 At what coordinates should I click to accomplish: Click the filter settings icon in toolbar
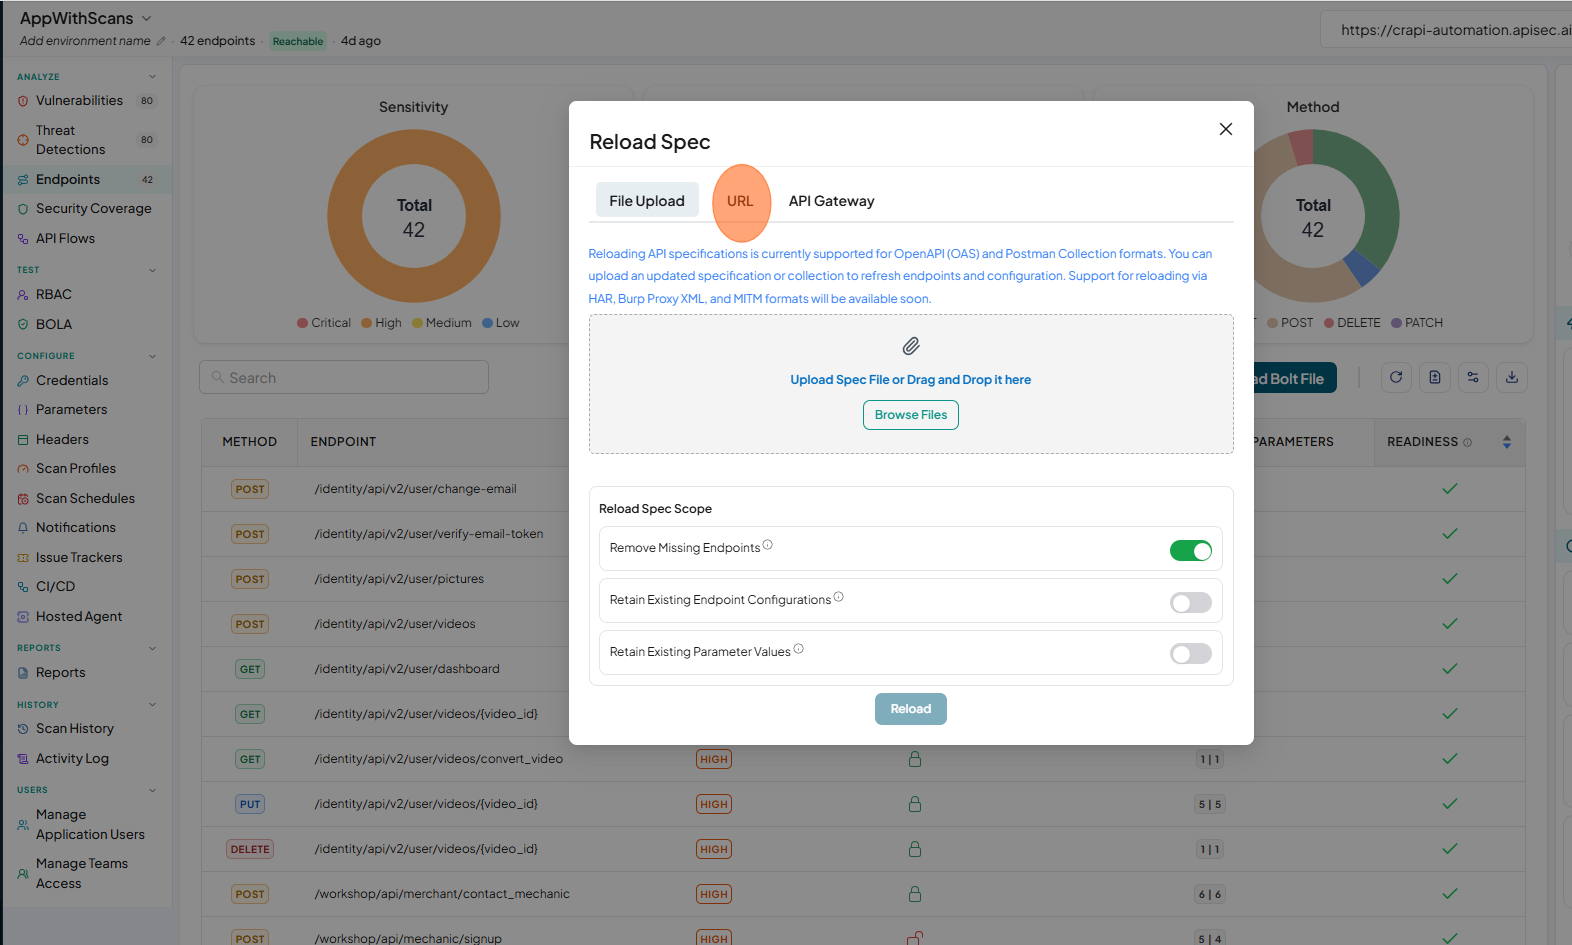pyautogui.click(x=1473, y=377)
